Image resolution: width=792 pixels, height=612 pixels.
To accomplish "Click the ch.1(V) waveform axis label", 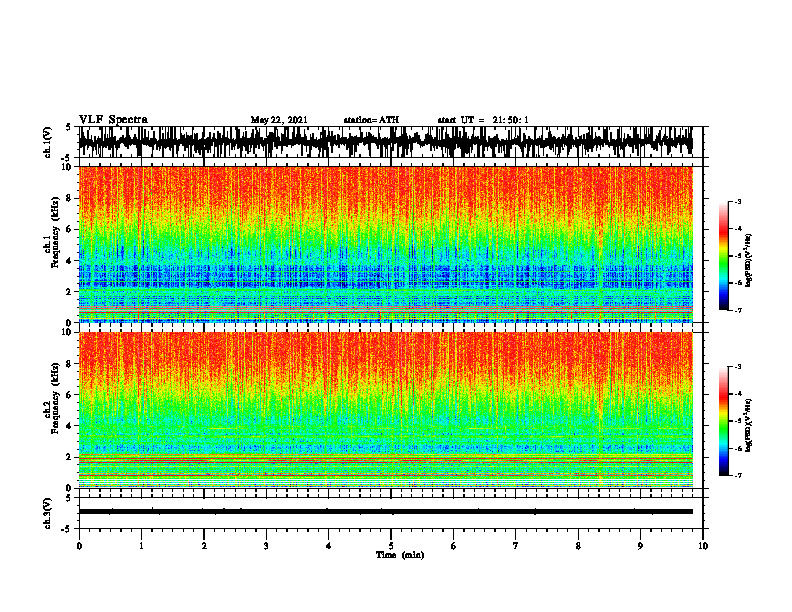I will click(x=47, y=142).
